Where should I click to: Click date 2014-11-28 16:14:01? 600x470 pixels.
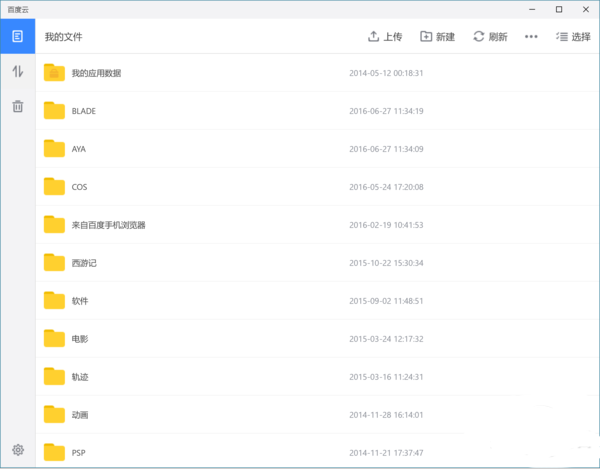click(386, 415)
